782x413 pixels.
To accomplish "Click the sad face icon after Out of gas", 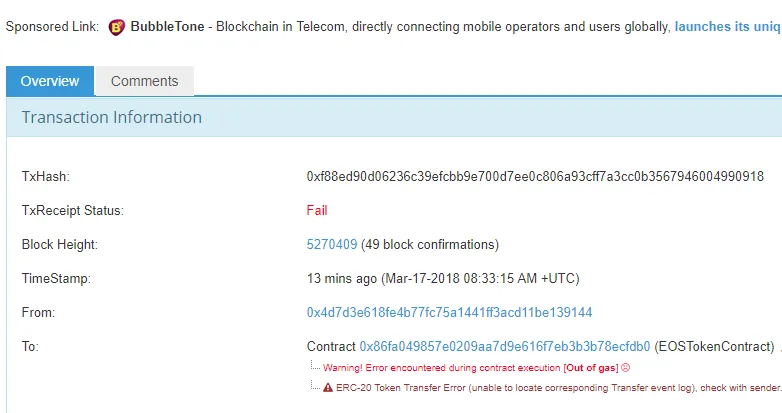I will pyautogui.click(x=625, y=368).
